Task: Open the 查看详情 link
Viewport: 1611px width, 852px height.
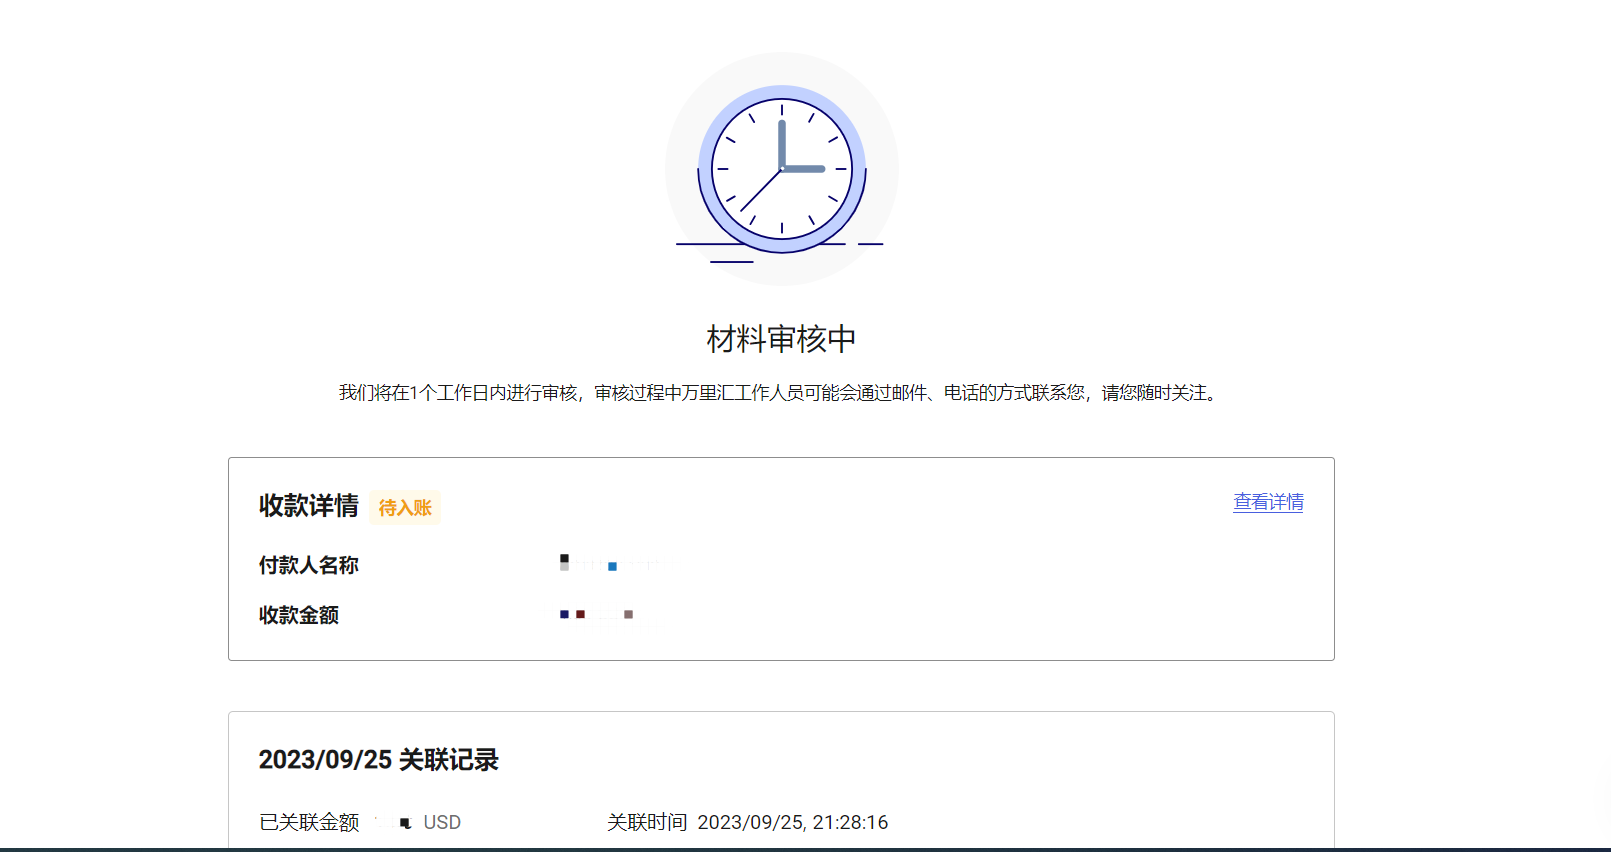Action: (1268, 502)
